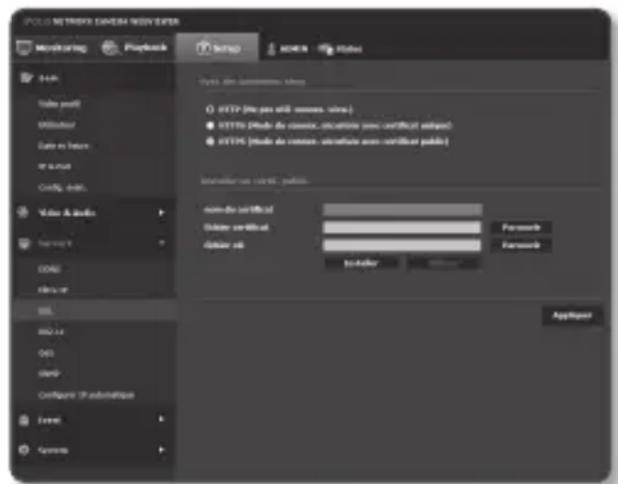Click the Appliquer button
This screenshot has height=484, width=618.
pos(572,316)
